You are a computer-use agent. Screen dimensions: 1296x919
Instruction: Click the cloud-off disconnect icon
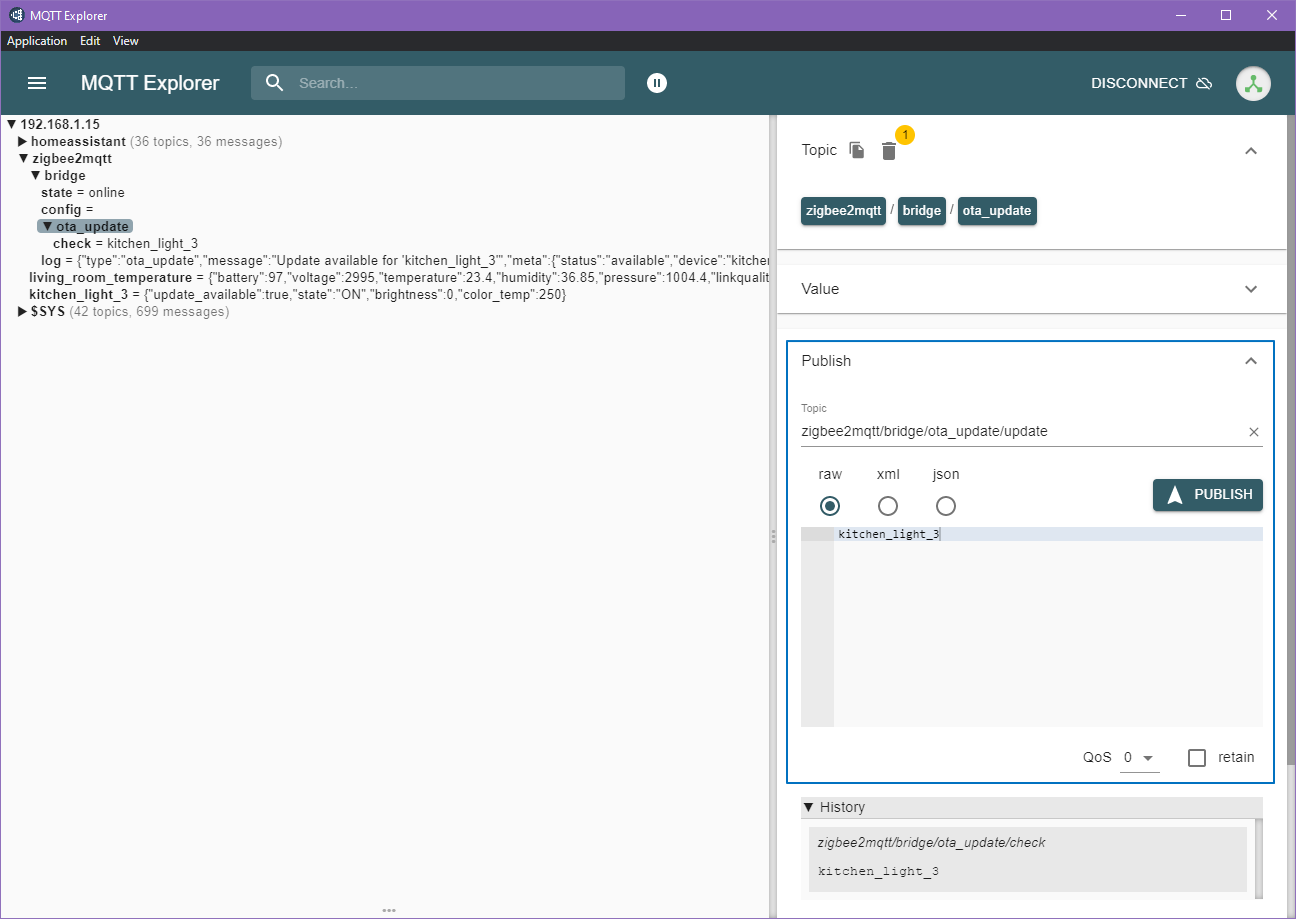[x=1204, y=83]
